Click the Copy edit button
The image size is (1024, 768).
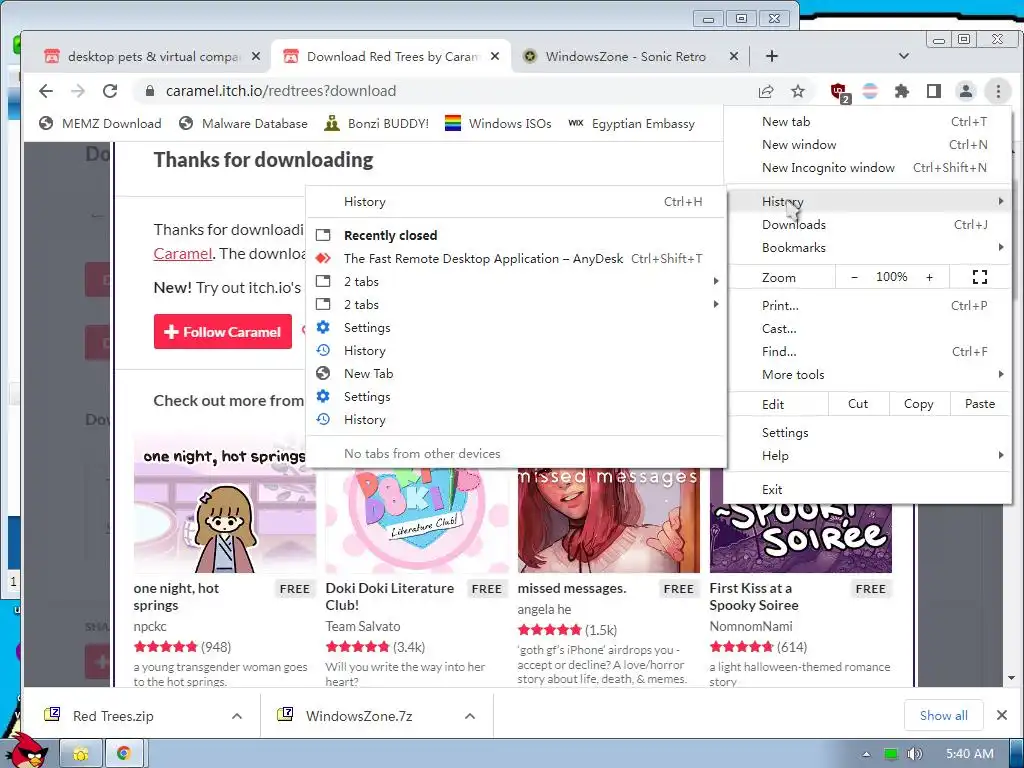click(x=918, y=404)
